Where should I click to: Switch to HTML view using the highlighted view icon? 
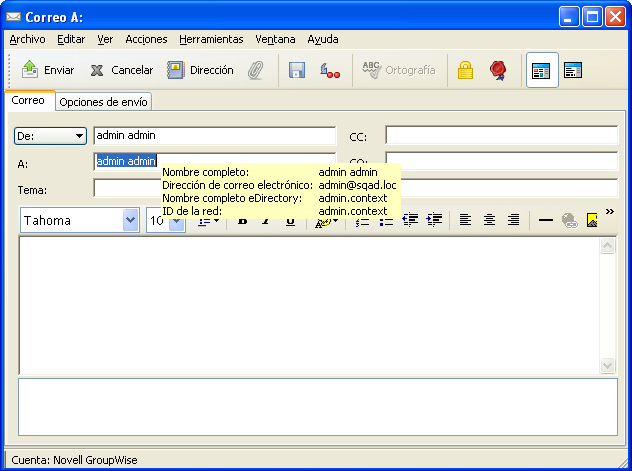[x=542, y=71]
